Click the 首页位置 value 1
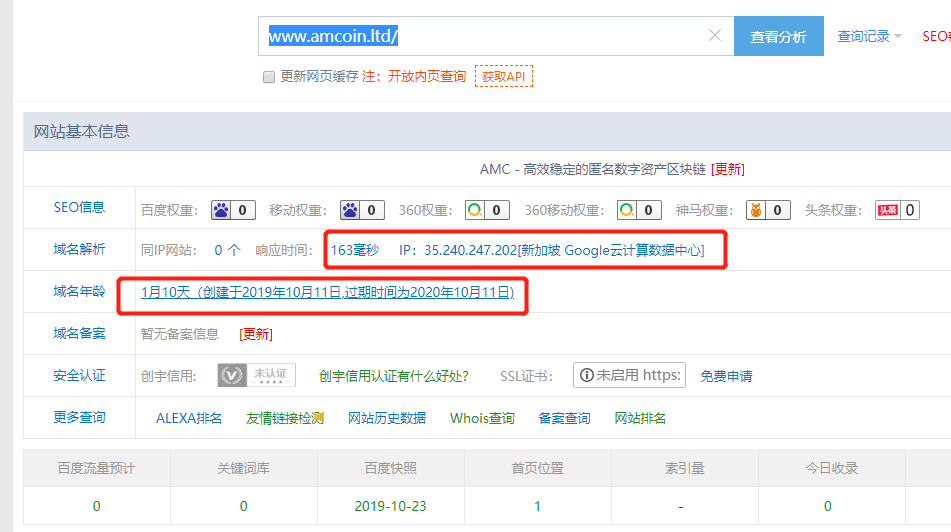951x532 pixels. [537, 506]
